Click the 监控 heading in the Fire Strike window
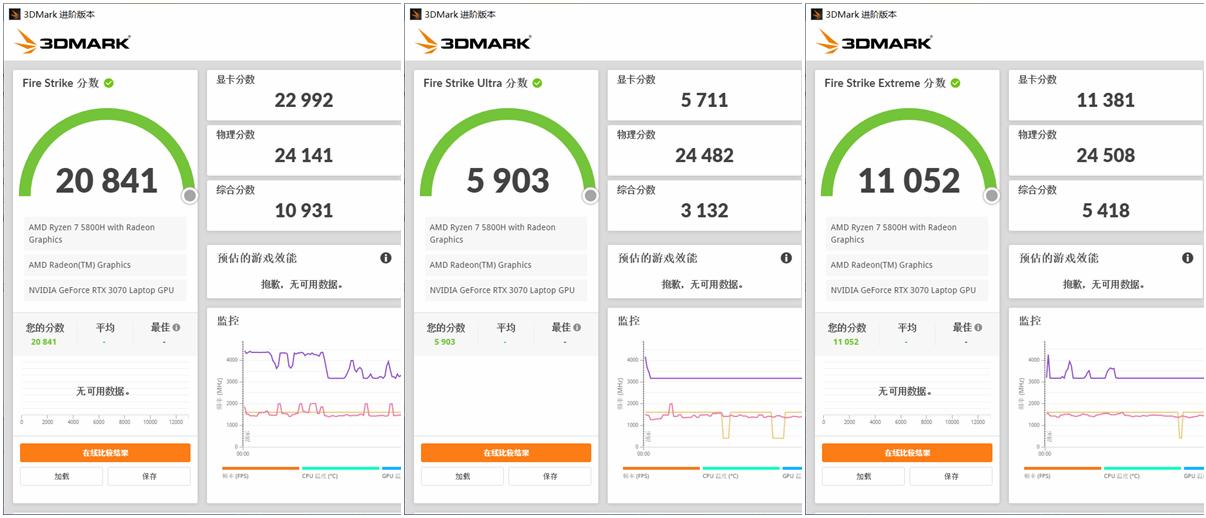1206x518 pixels. coord(228,321)
